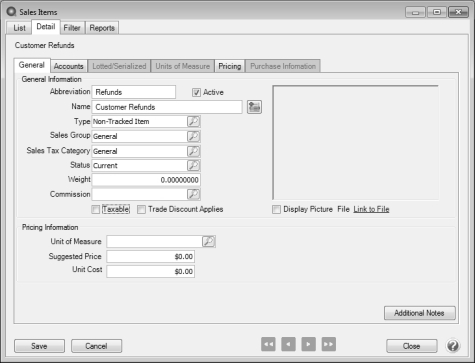Viewport: 475px width, 363px height.
Task: Jump to last record navigation arrow
Action: point(328,344)
